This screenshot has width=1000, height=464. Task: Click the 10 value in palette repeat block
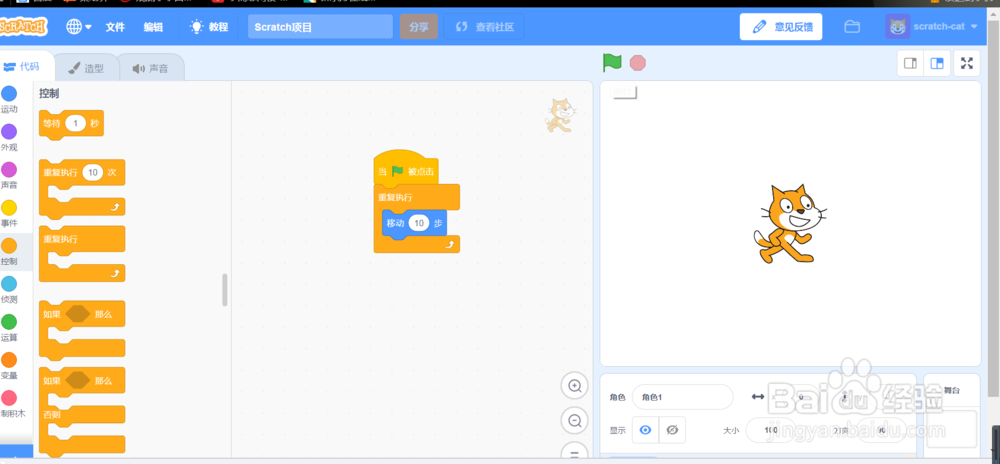point(92,173)
